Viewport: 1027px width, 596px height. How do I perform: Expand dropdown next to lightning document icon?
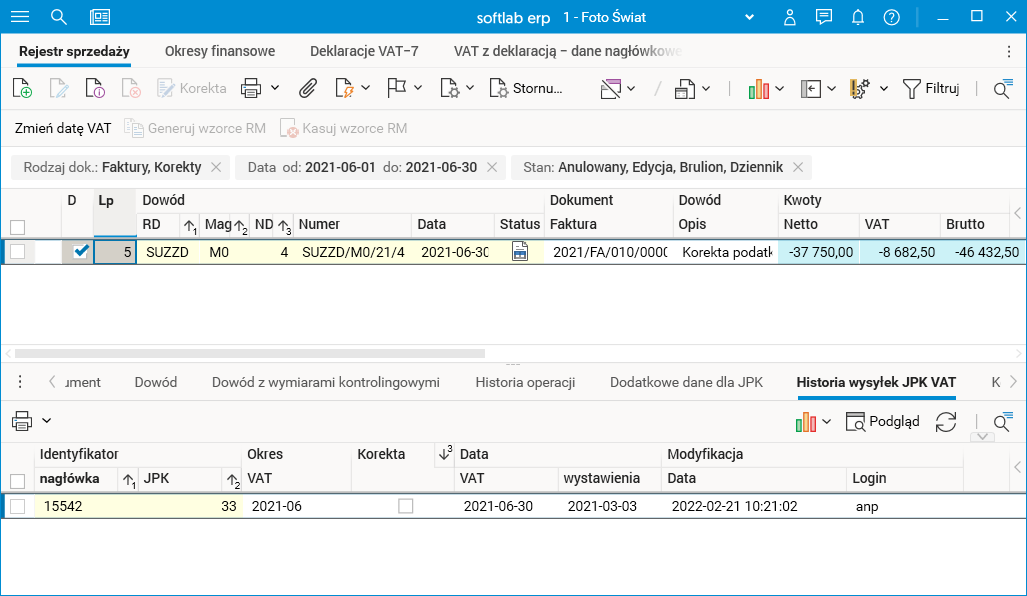point(365,88)
